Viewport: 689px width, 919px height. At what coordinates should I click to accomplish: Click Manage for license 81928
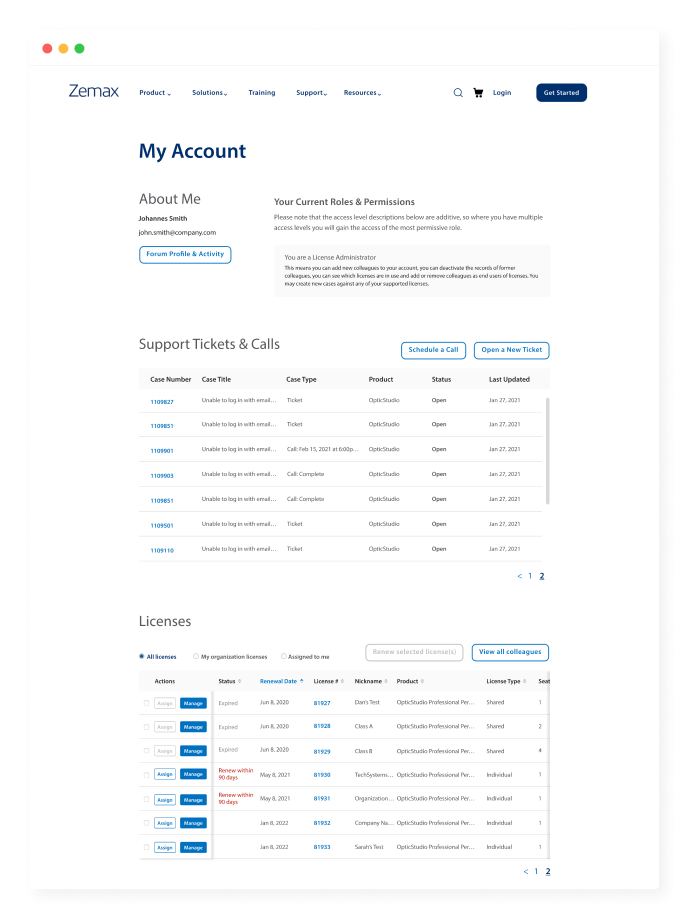tap(193, 727)
